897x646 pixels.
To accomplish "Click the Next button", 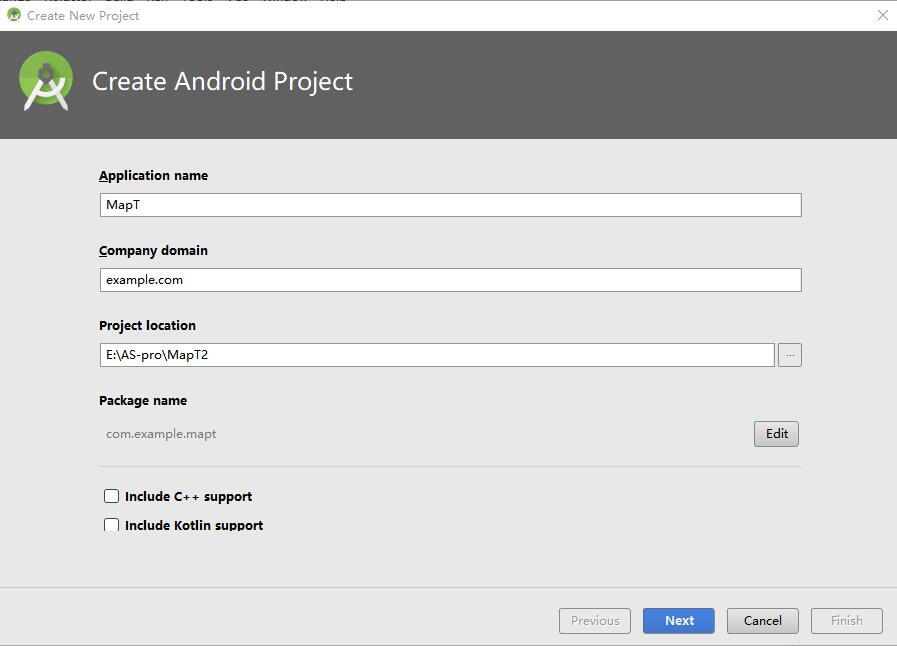I will [x=679, y=620].
